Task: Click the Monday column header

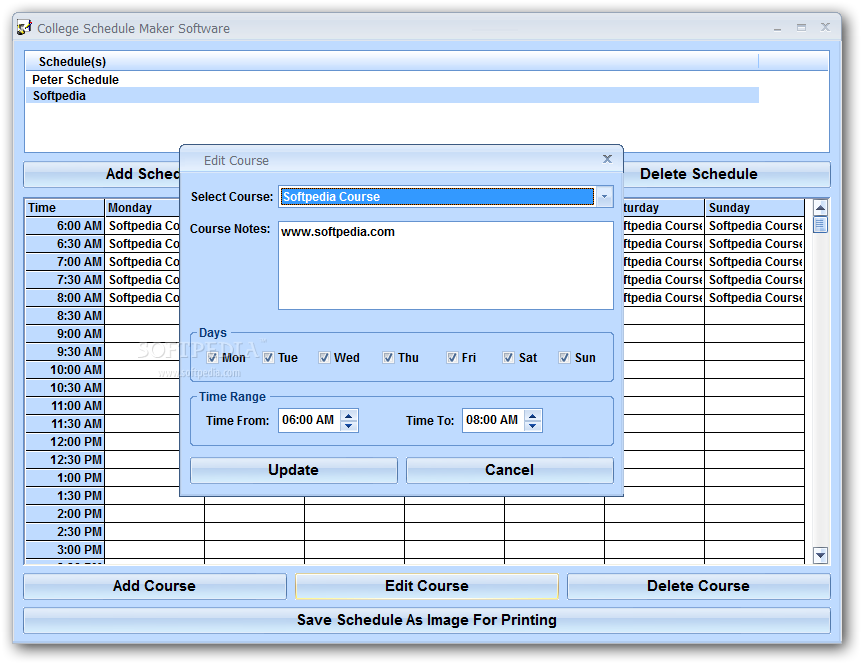Action: tap(142, 208)
